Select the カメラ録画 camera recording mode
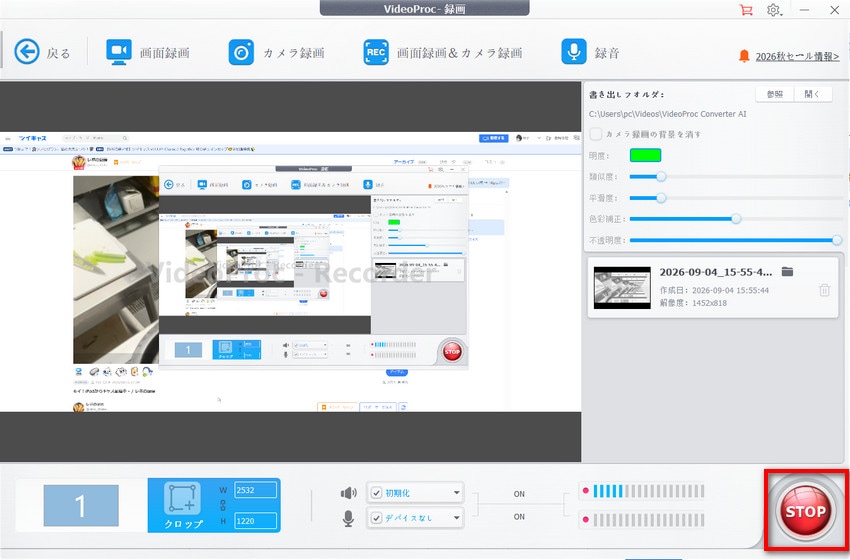Viewport: 850px width, 560px height. pos(276,53)
